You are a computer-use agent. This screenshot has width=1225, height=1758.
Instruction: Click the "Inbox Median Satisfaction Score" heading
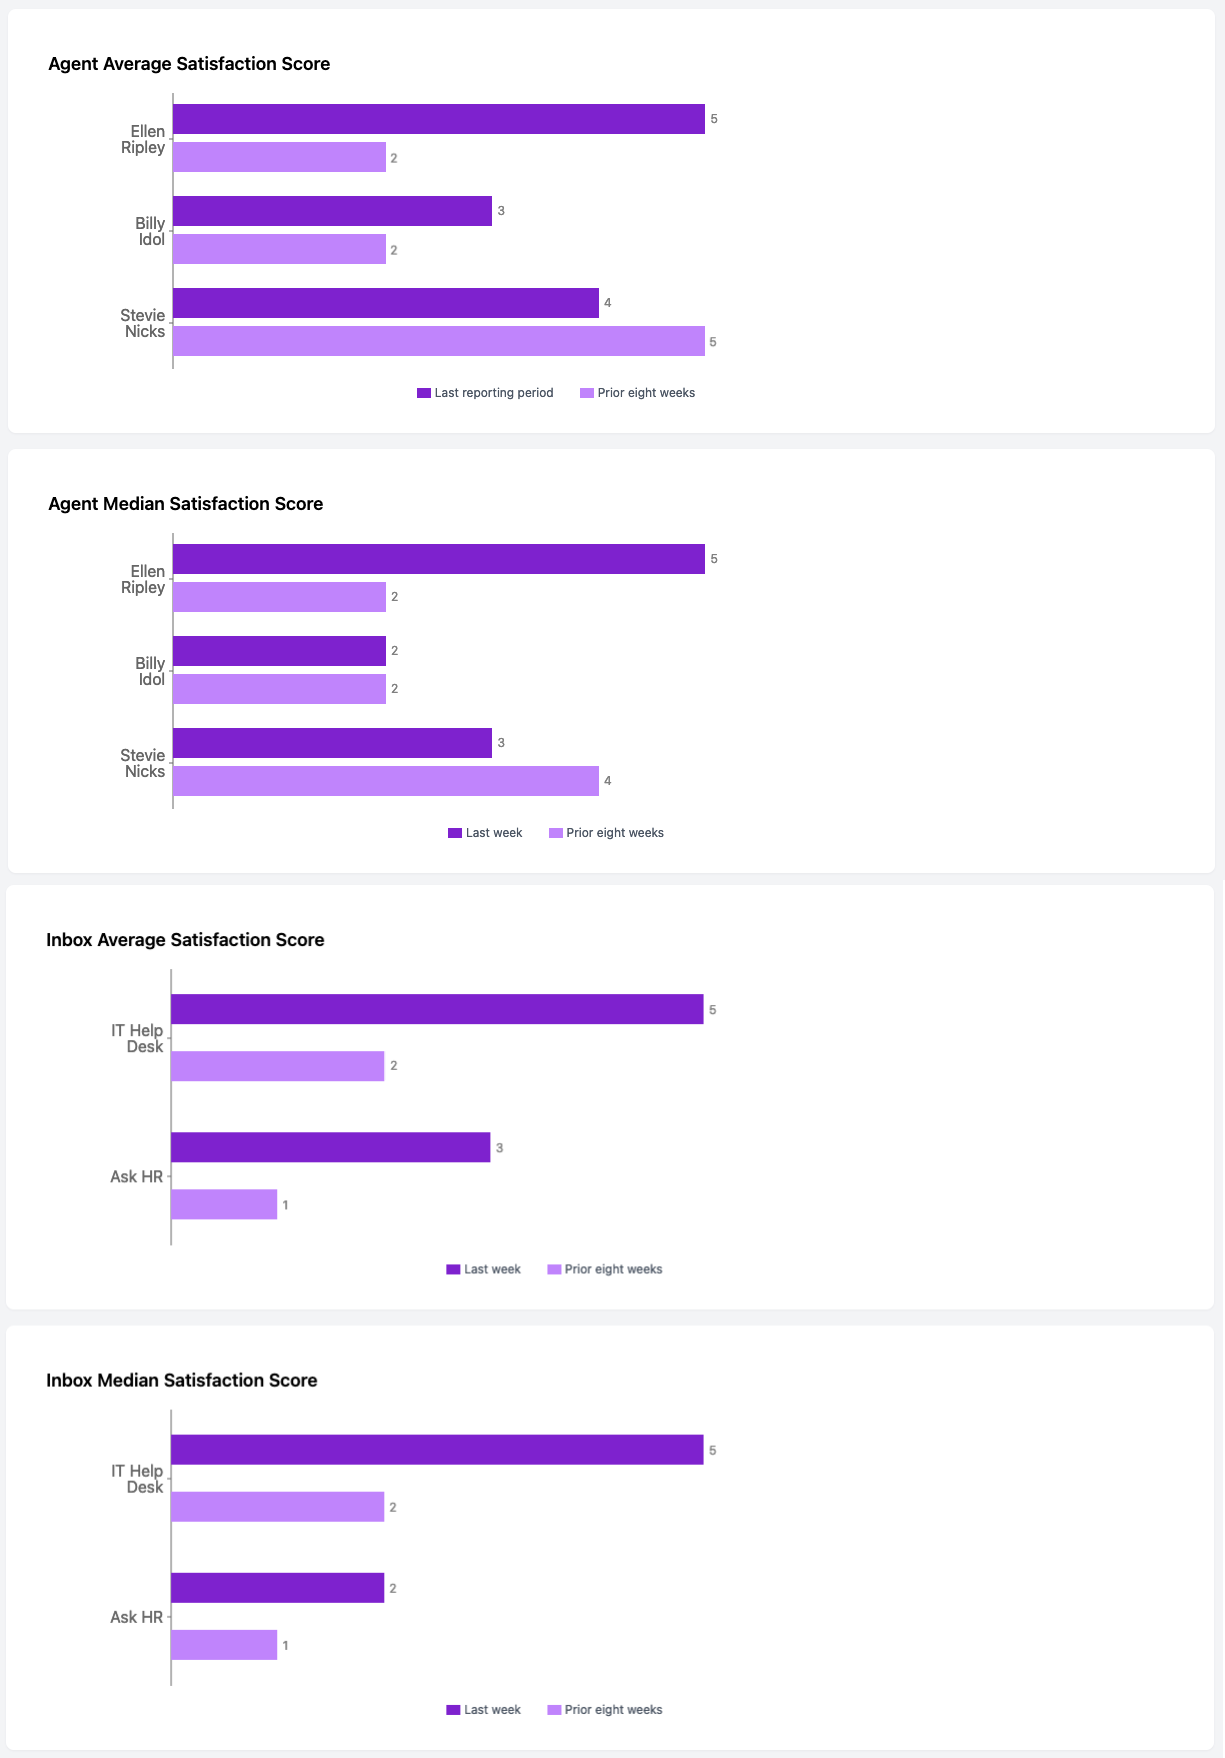(182, 1380)
